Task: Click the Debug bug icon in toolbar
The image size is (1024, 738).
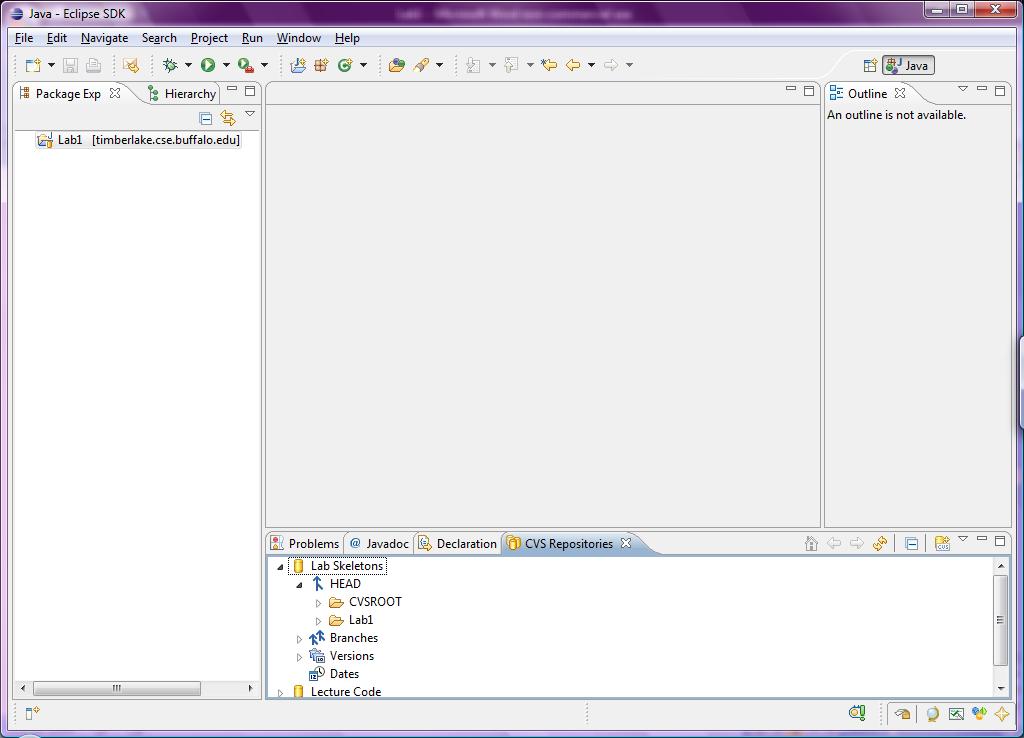Action: point(171,65)
